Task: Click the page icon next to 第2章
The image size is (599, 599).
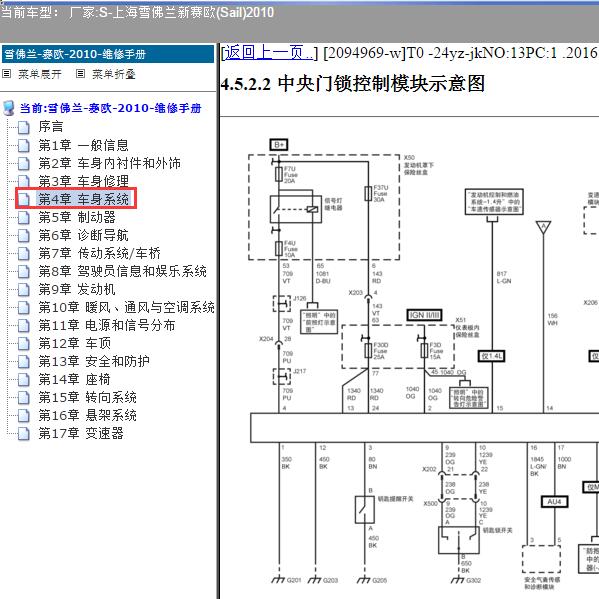Action: tap(24, 164)
